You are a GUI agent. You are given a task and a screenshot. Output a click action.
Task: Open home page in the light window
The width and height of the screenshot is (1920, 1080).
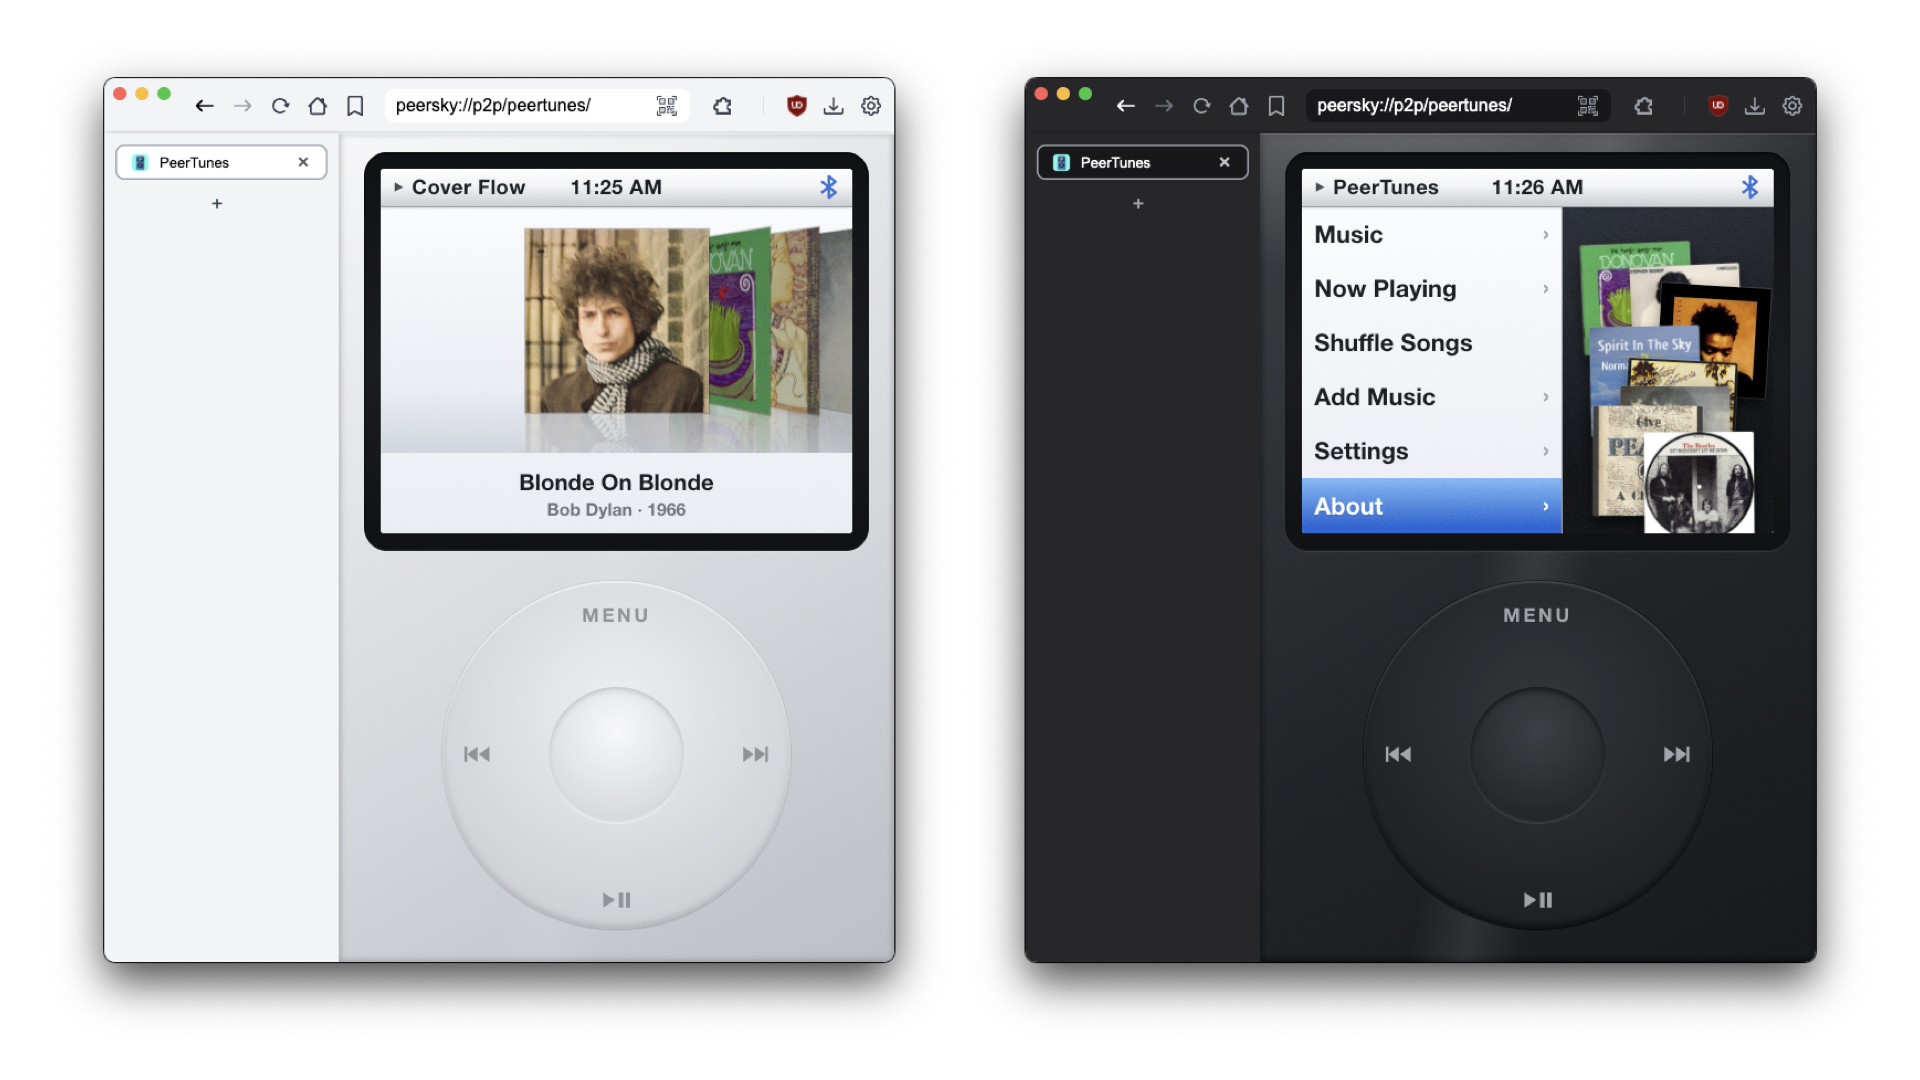(318, 106)
